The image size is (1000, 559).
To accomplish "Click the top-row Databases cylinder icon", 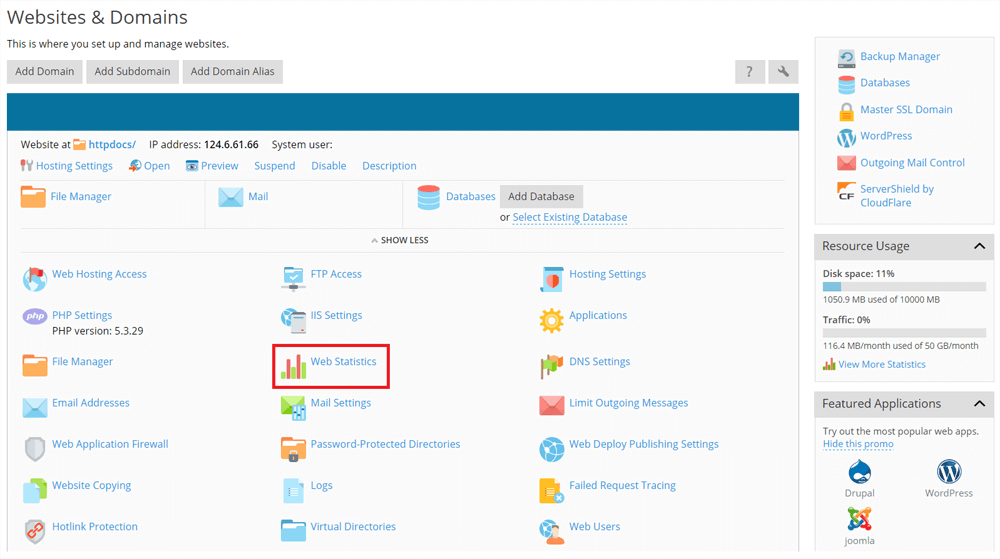I will click(429, 198).
